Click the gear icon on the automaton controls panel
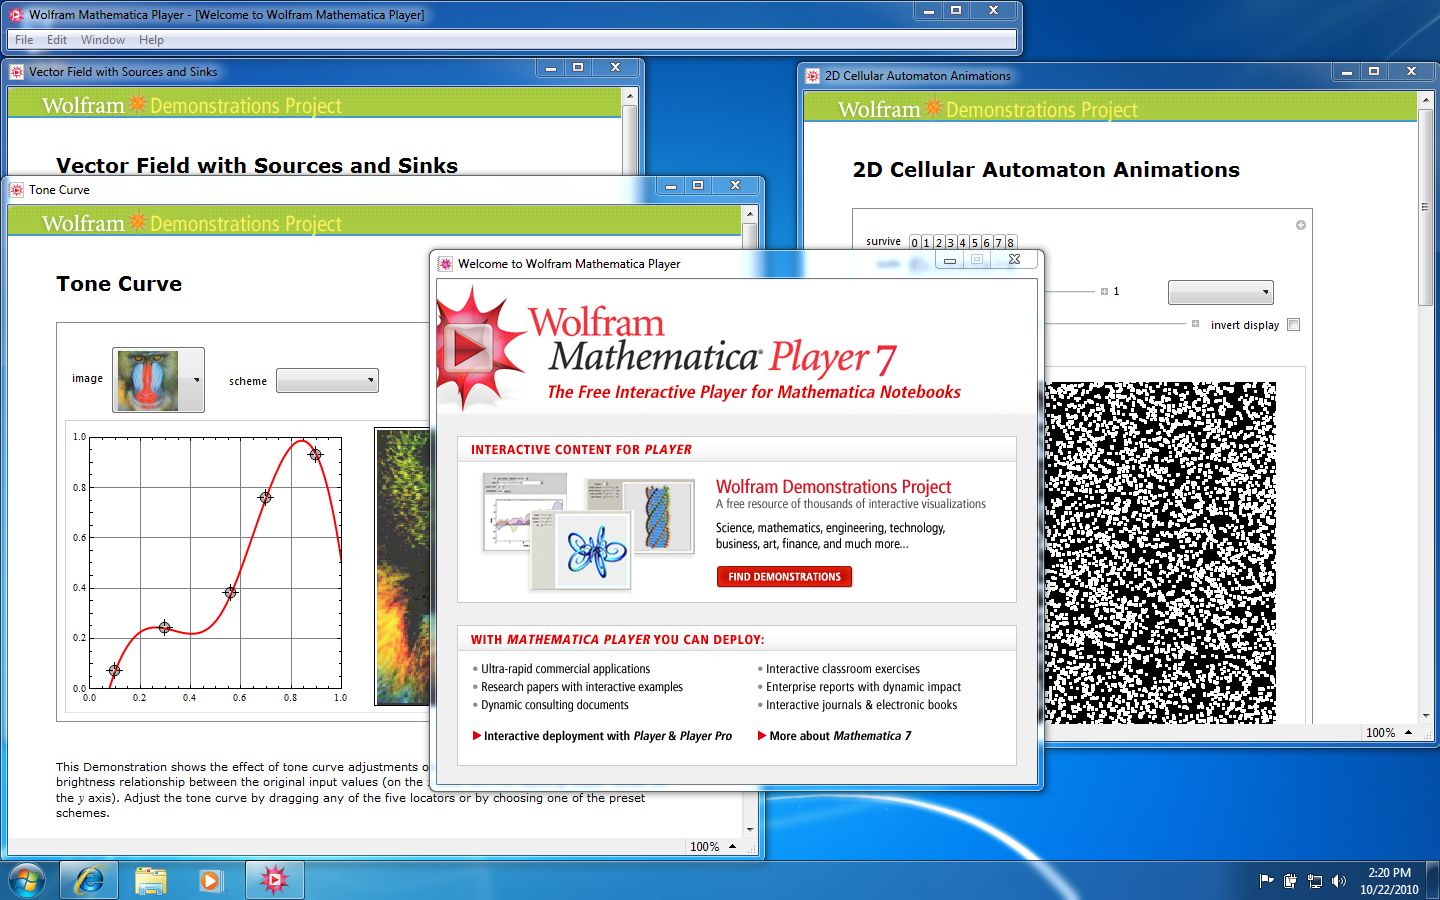The image size is (1440, 900). click(1300, 225)
